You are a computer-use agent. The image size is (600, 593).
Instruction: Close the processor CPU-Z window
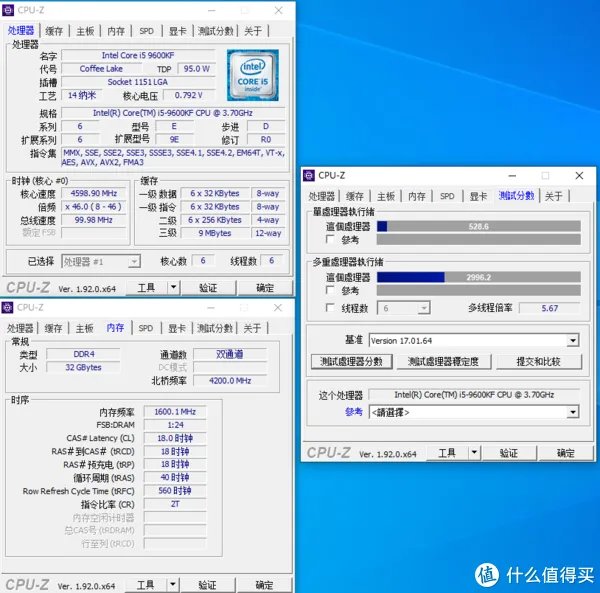point(279,10)
